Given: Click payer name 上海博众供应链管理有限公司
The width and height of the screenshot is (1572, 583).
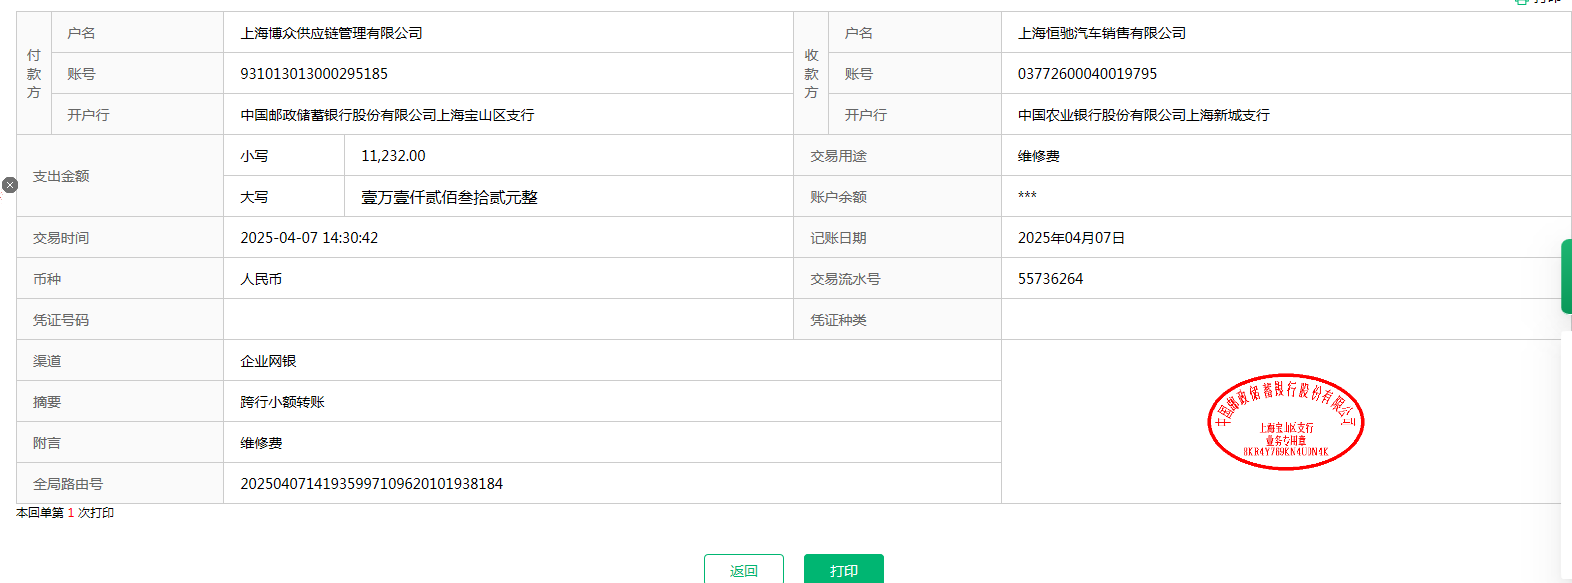Looking at the screenshot, I should click(x=331, y=33).
